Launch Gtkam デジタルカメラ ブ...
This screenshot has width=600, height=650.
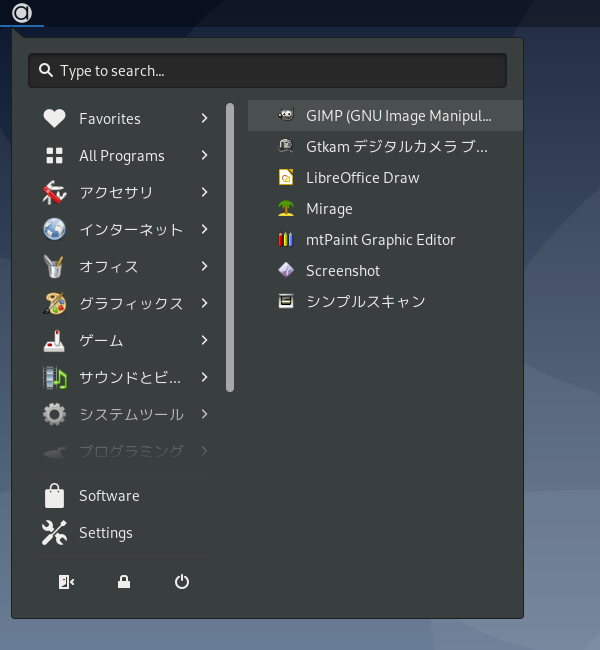click(385, 146)
